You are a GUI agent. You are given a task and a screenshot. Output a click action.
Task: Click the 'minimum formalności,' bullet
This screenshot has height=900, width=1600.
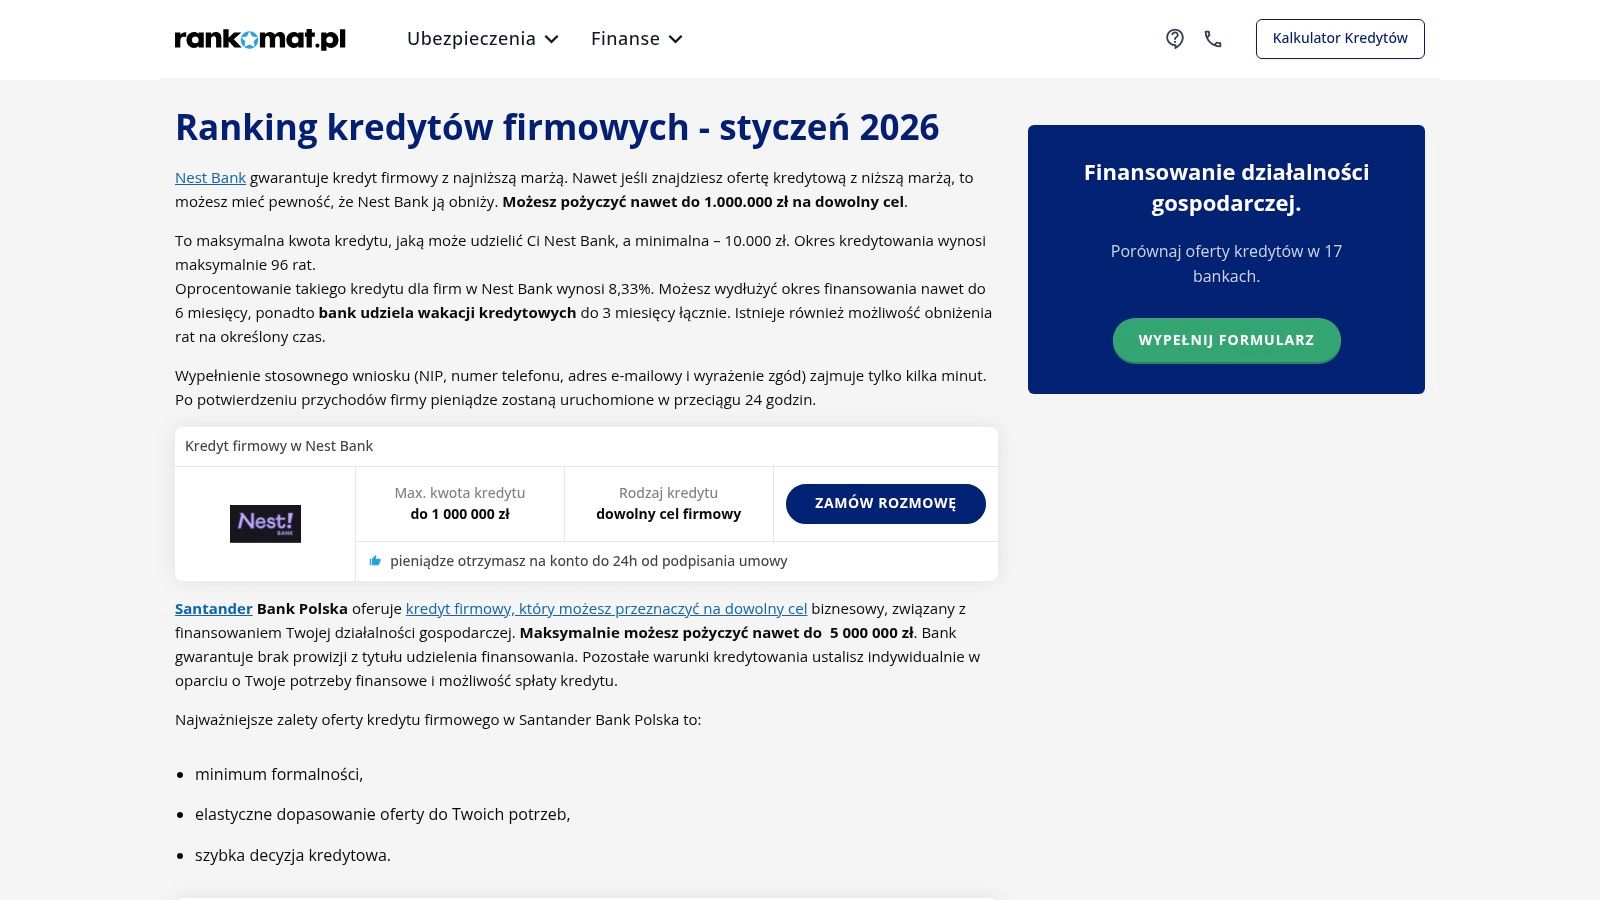coord(279,775)
